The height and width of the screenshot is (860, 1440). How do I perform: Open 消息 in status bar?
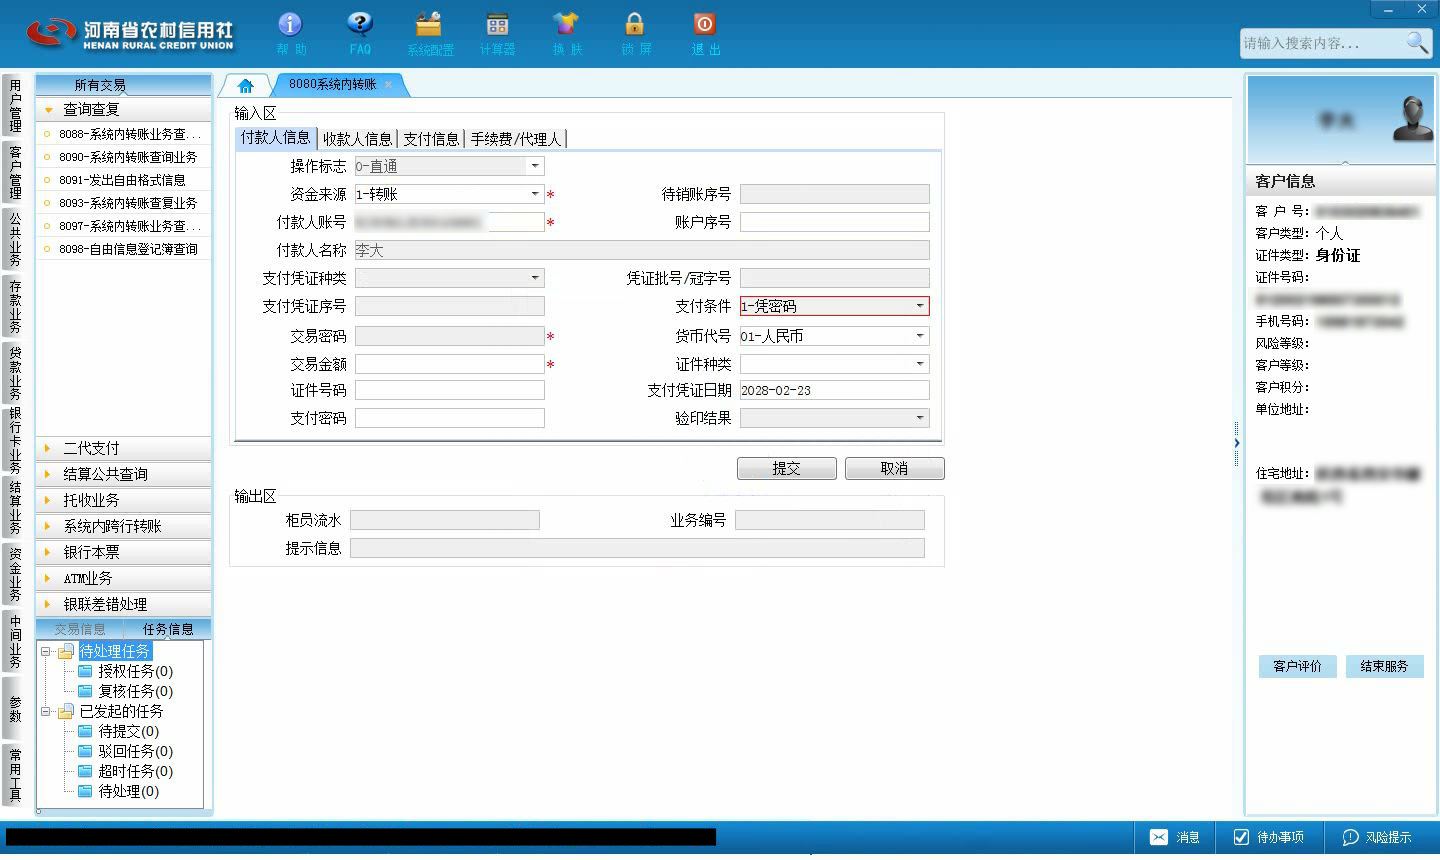point(1175,837)
